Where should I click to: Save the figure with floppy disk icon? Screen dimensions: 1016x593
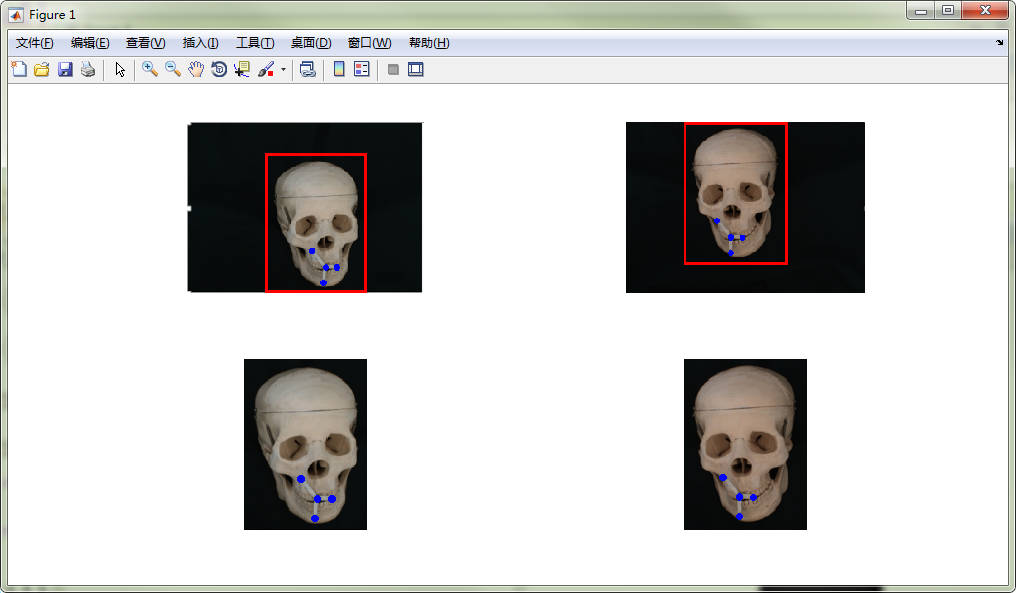(x=65, y=69)
